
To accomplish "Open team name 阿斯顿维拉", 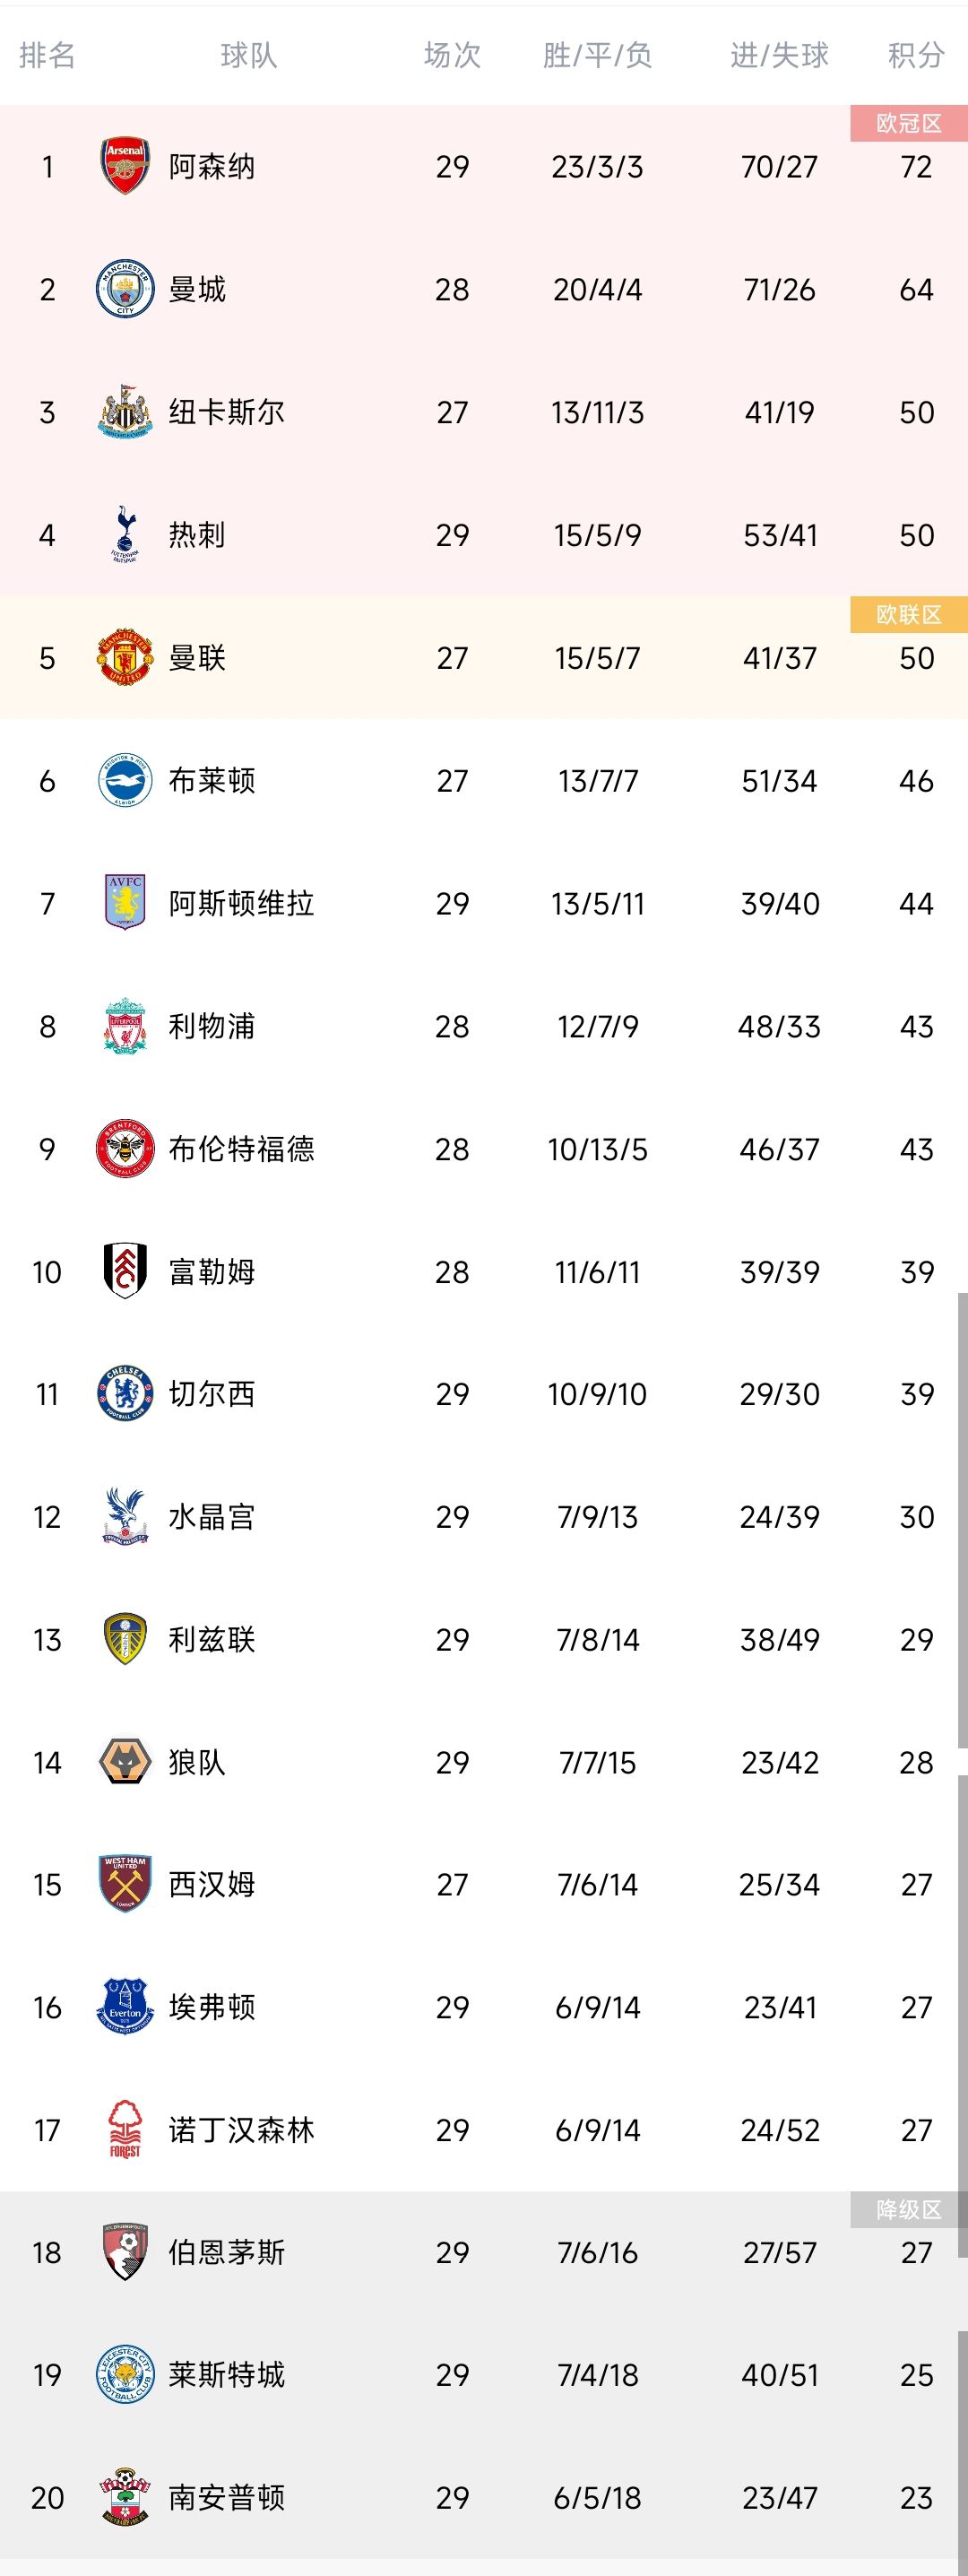I will click(x=241, y=903).
